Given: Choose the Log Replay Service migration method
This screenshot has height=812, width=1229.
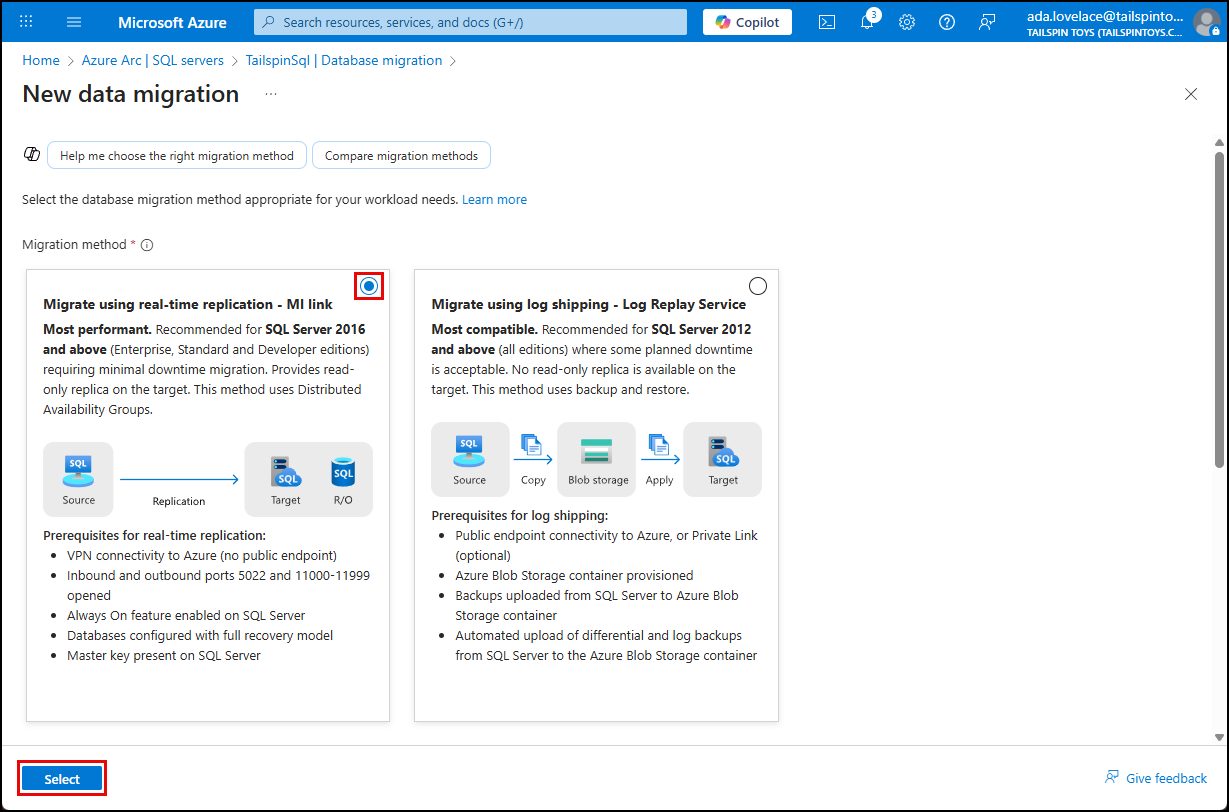Looking at the screenshot, I should 757,285.
